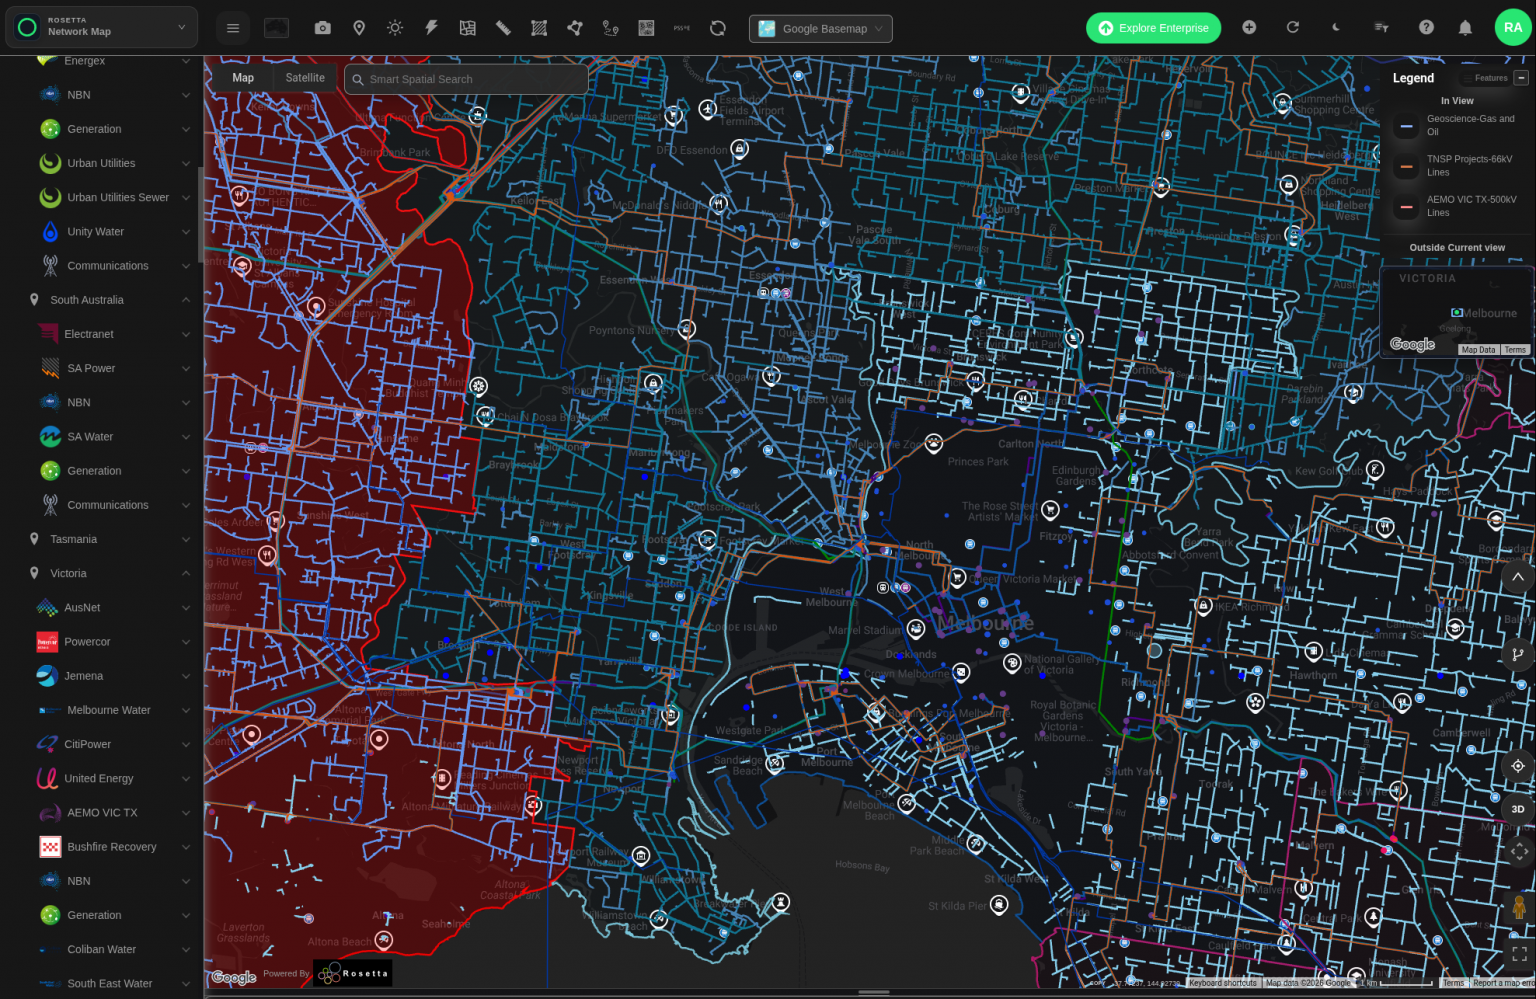Switch to Map view tab
This screenshot has width=1536, height=999.
243,78
